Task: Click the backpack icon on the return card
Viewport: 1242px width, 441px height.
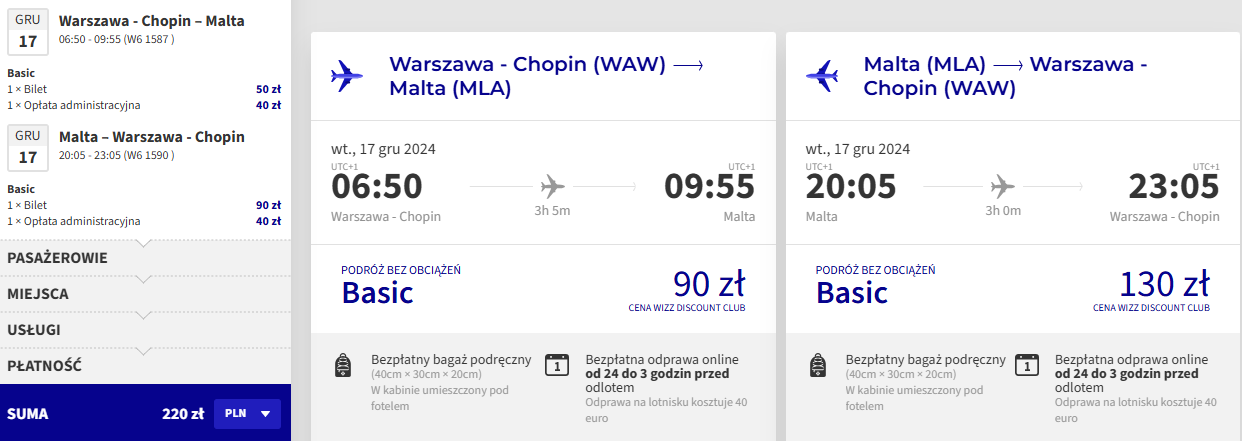Action: coord(818,366)
